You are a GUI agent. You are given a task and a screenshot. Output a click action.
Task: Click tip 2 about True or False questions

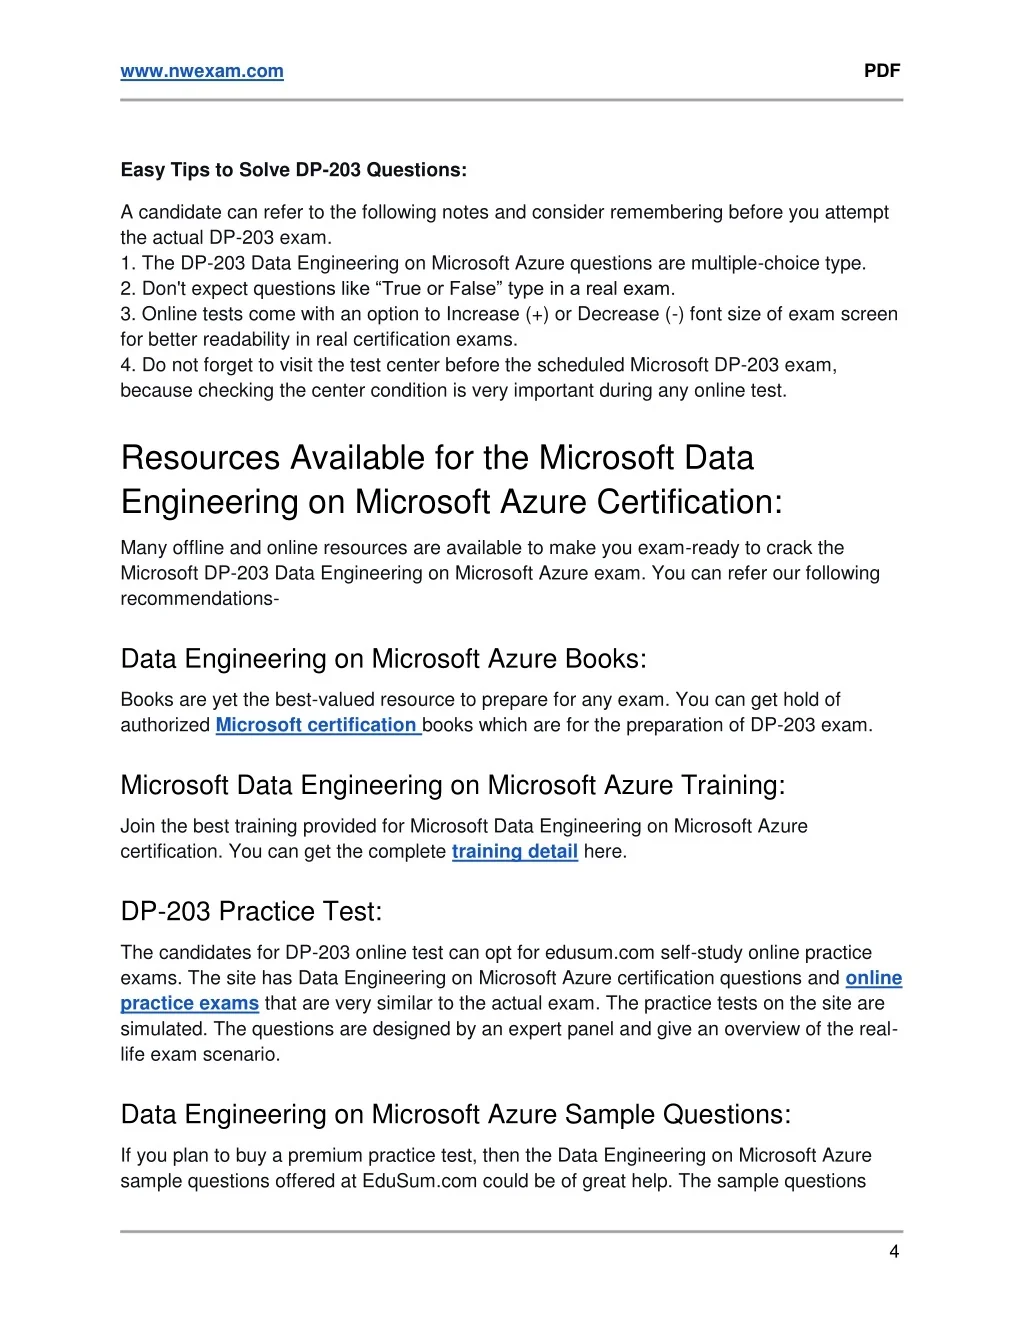coord(397,288)
